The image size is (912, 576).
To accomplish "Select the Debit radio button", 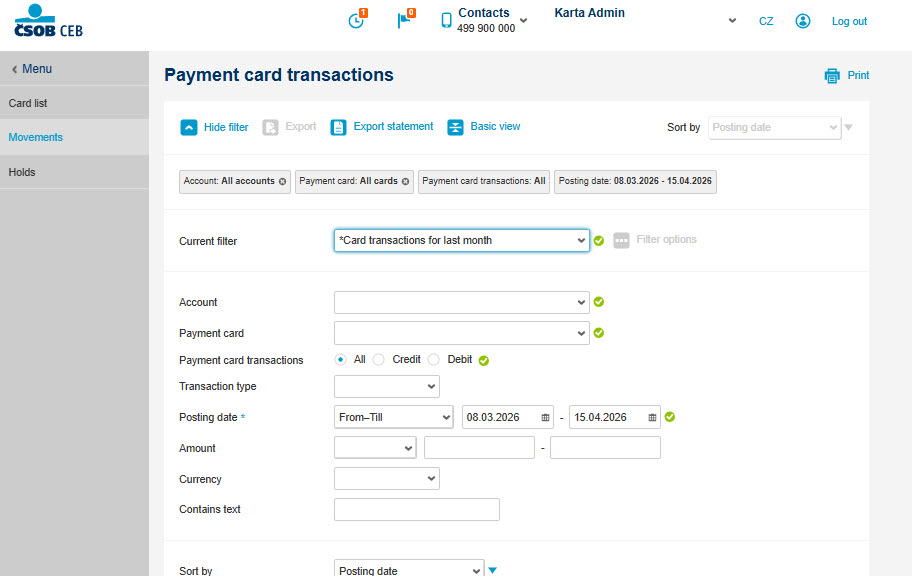I will coord(433,360).
